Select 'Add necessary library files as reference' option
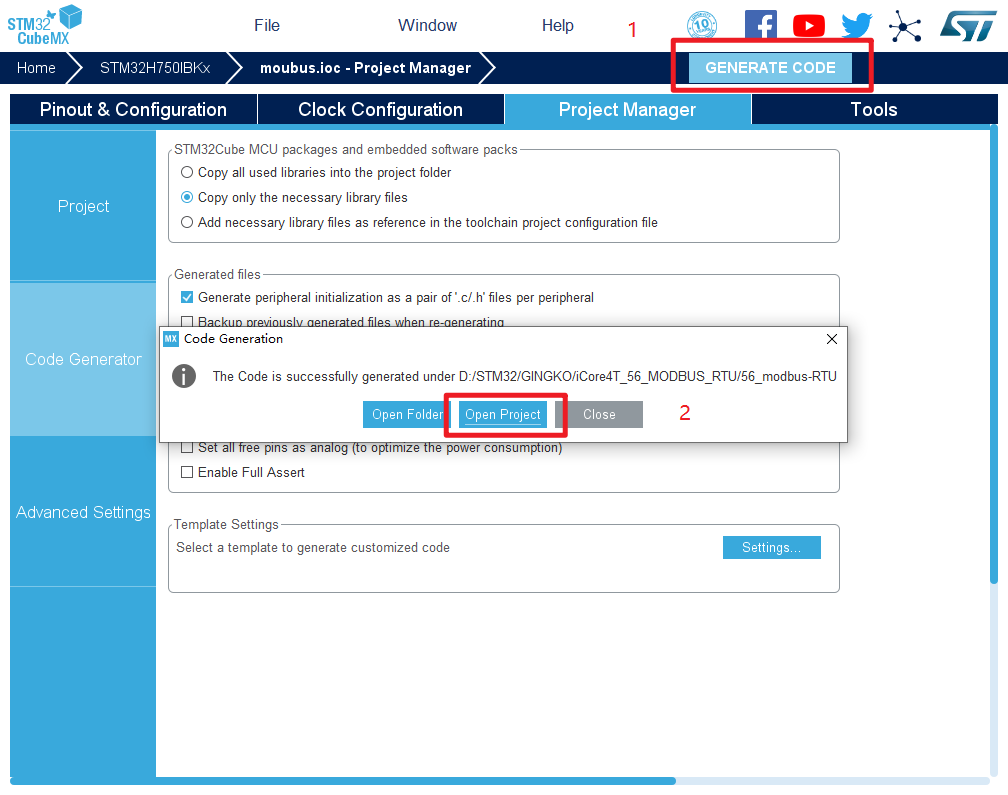Image resolution: width=1008 pixels, height=795 pixels. point(187,223)
